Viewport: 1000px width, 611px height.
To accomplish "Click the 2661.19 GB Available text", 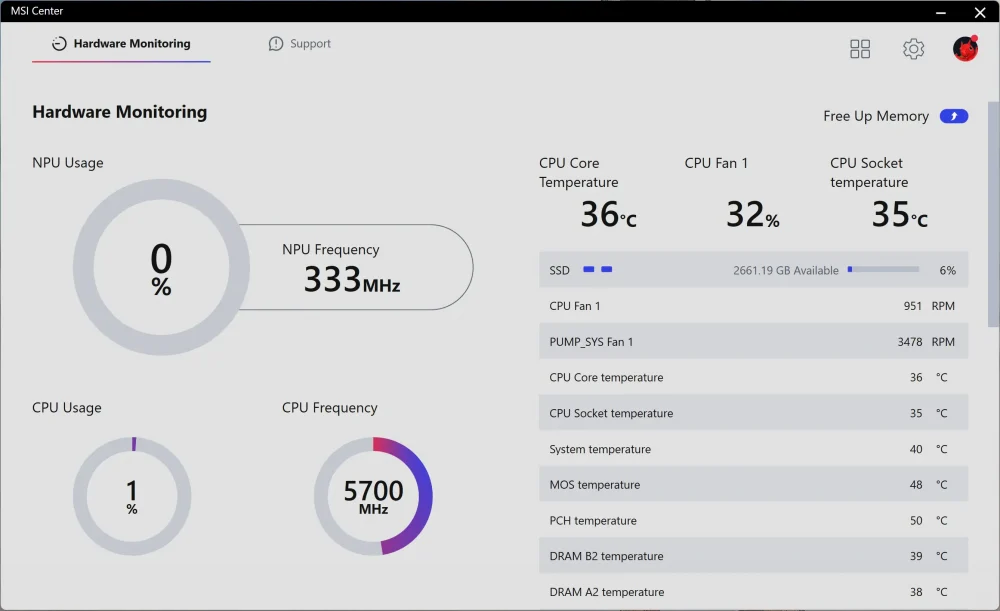I will click(x=786, y=270).
